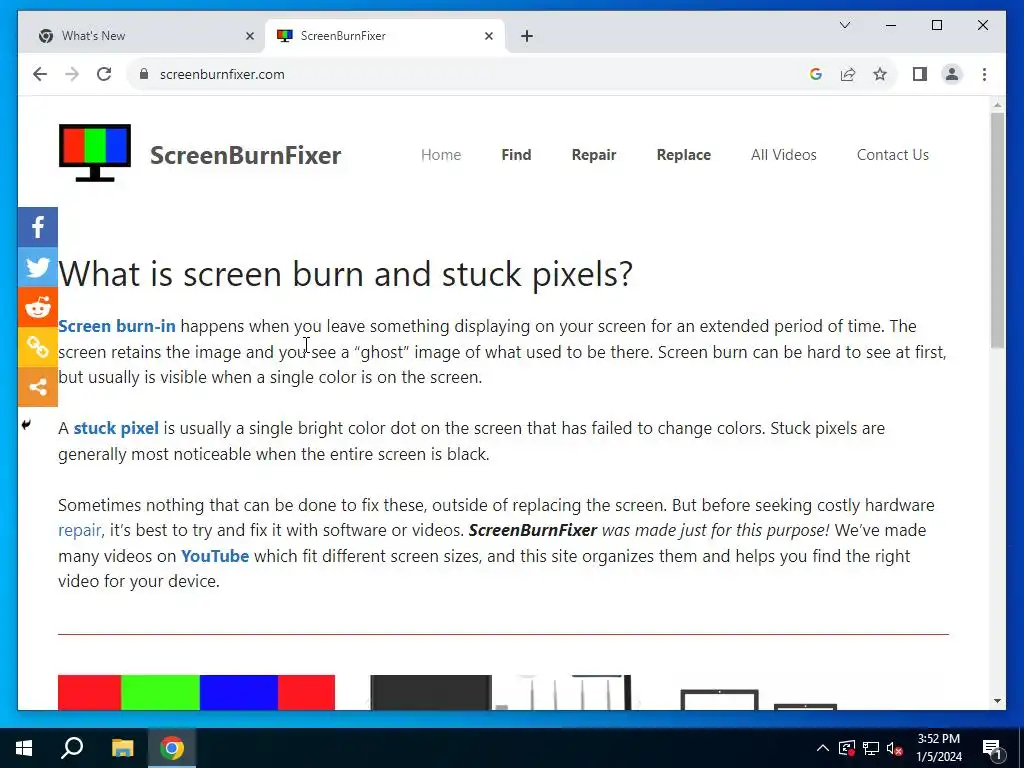Open network icon in system tray

coord(871,748)
